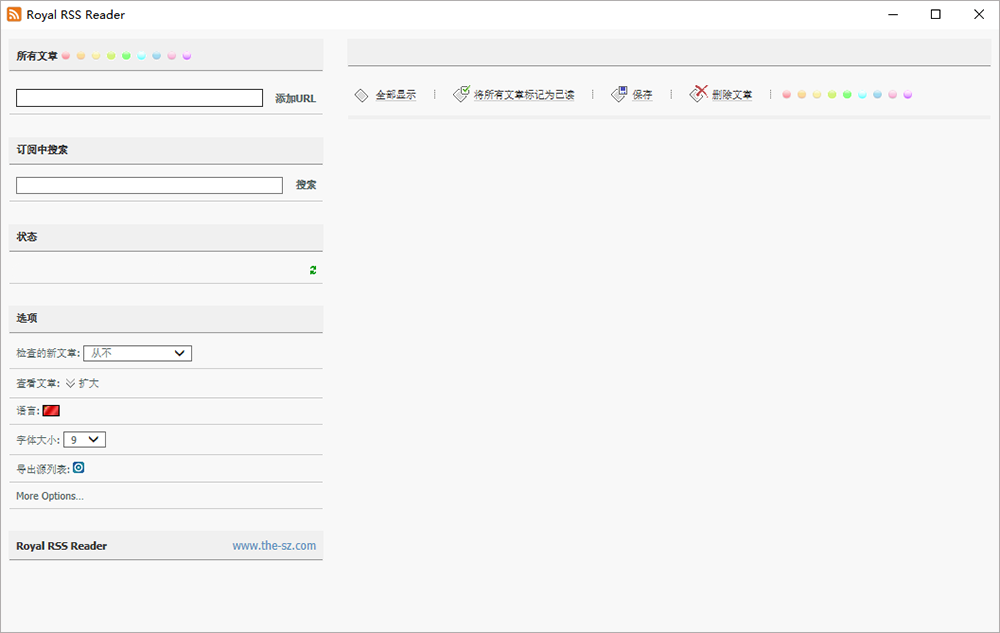
Task: Click the cyan dot in the article toolbar
Action: 862,94
